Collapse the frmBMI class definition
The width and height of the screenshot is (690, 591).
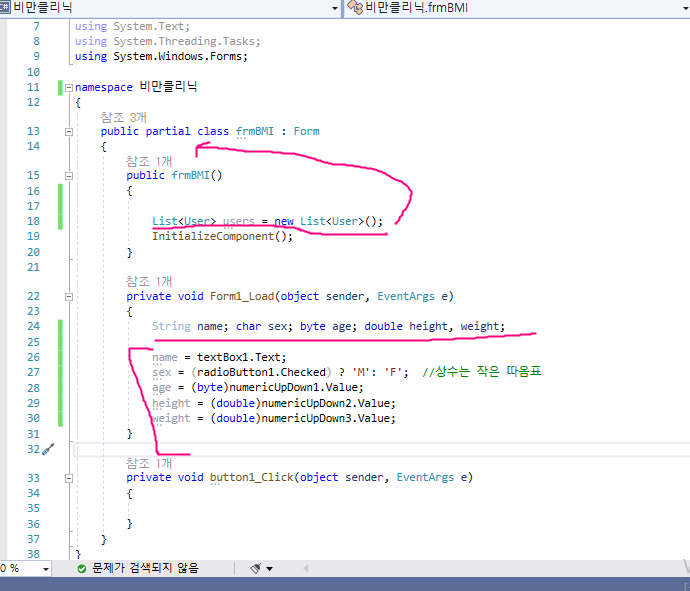(x=69, y=132)
